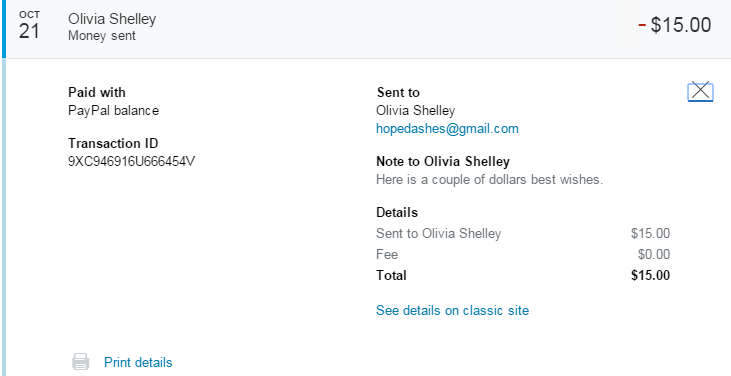Open the Print details link
This screenshot has width=731, height=376.
pyautogui.click(x=138, y=362)
